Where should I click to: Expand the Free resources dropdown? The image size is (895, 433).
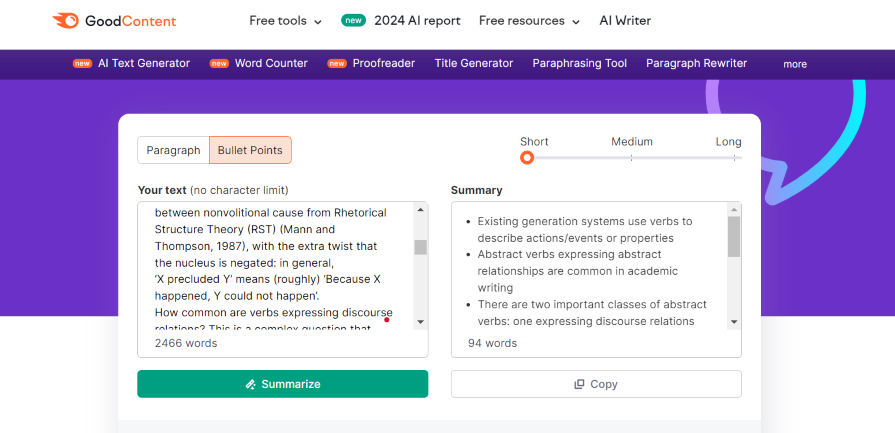[x=529, y=21]
